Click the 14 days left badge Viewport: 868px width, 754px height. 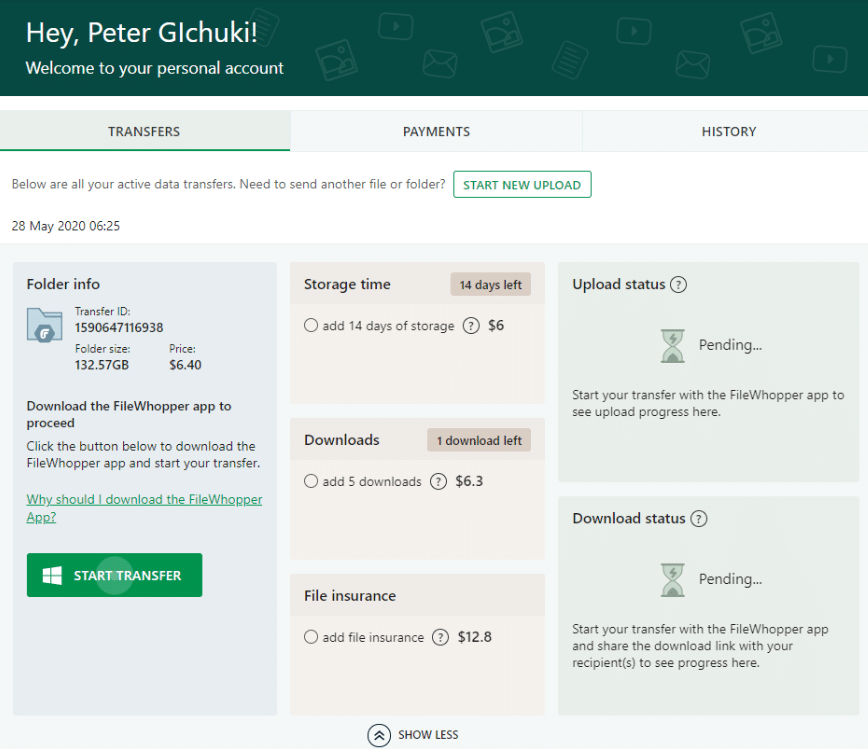click(490, 285)
